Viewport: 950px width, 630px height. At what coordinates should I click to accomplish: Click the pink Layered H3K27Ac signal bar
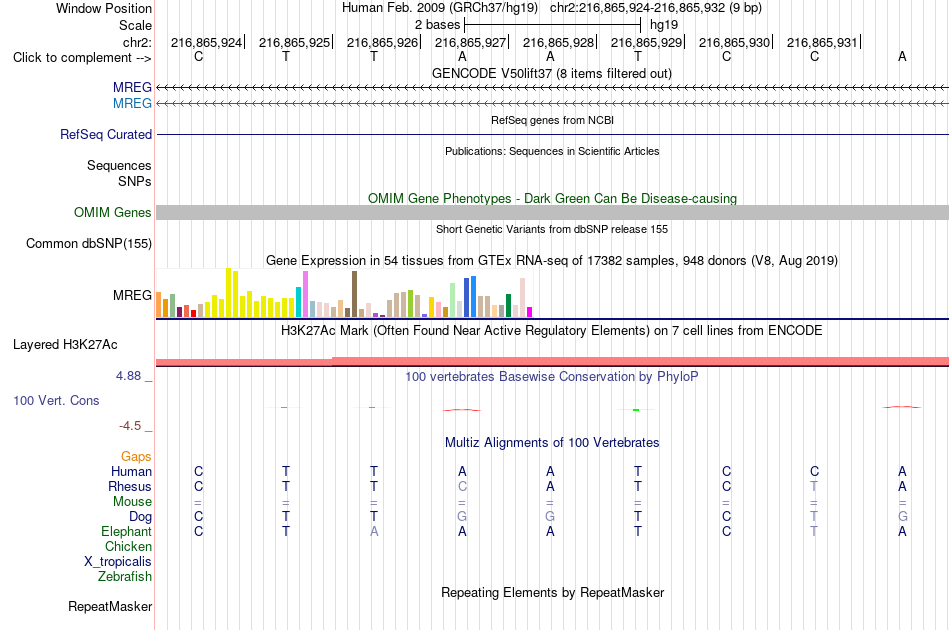tap(553, 362)
